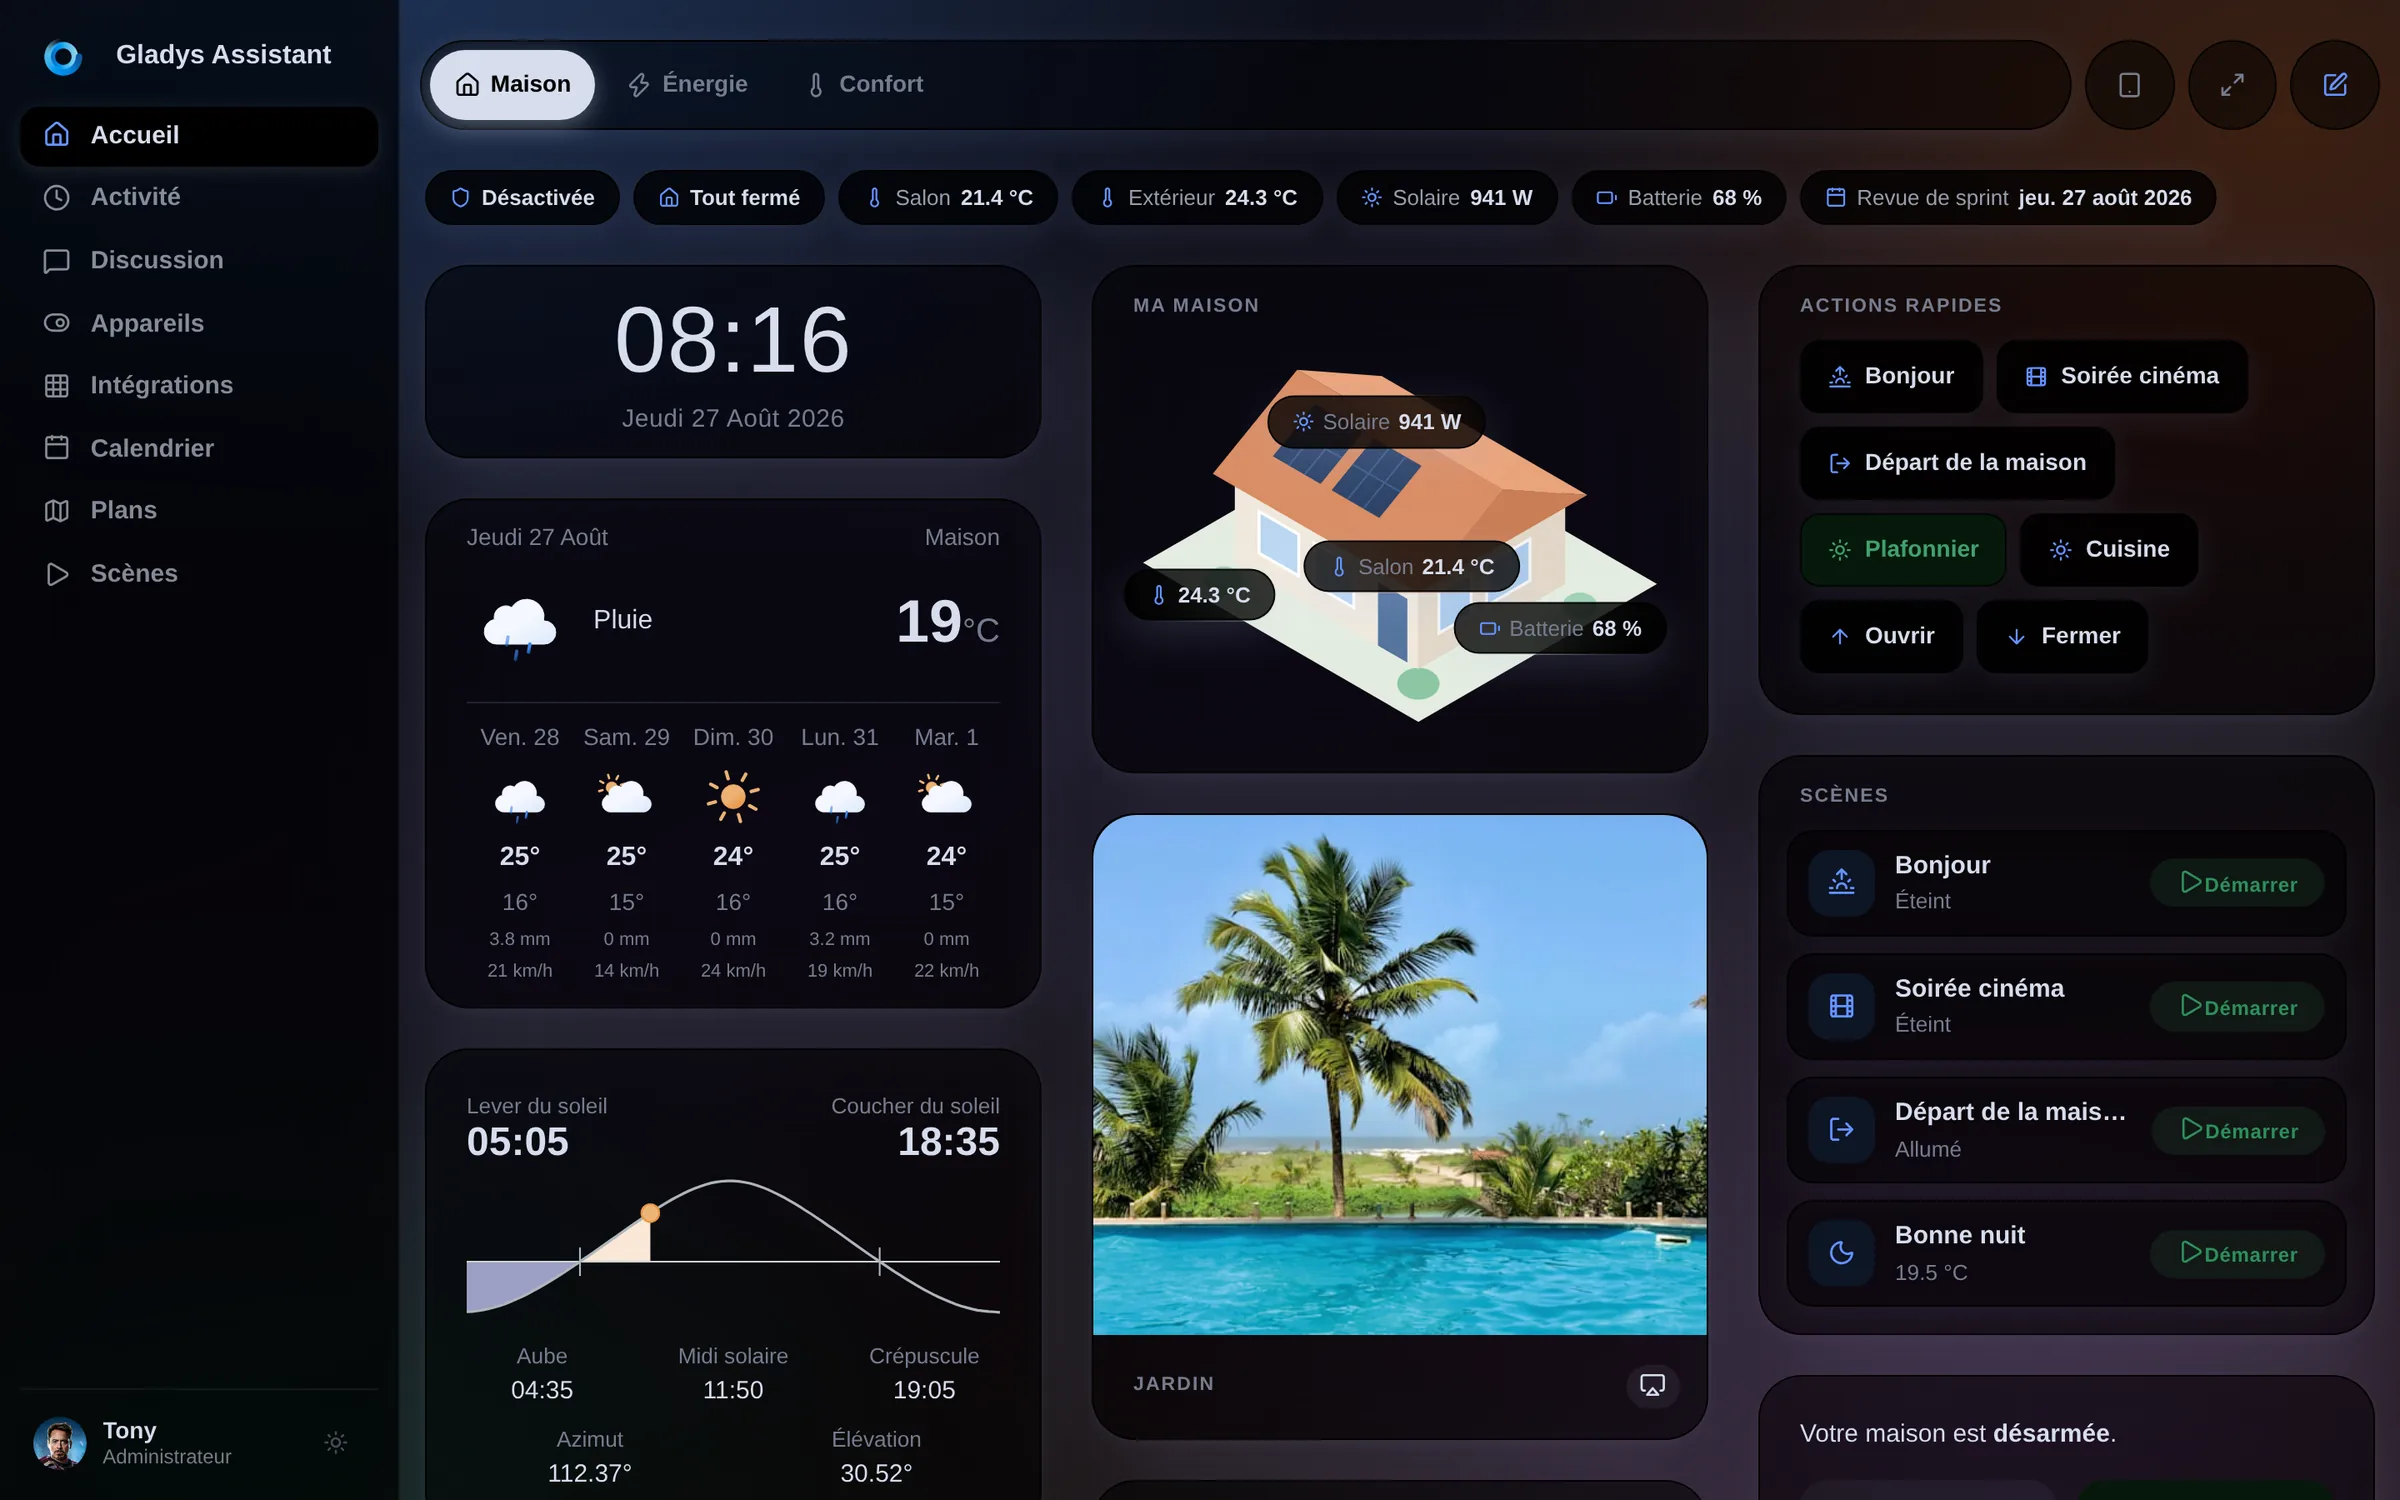Click the Votre maison est désarmée message
The width and height of the screenshot is (2400, 1500).
pos(1957,1433)
